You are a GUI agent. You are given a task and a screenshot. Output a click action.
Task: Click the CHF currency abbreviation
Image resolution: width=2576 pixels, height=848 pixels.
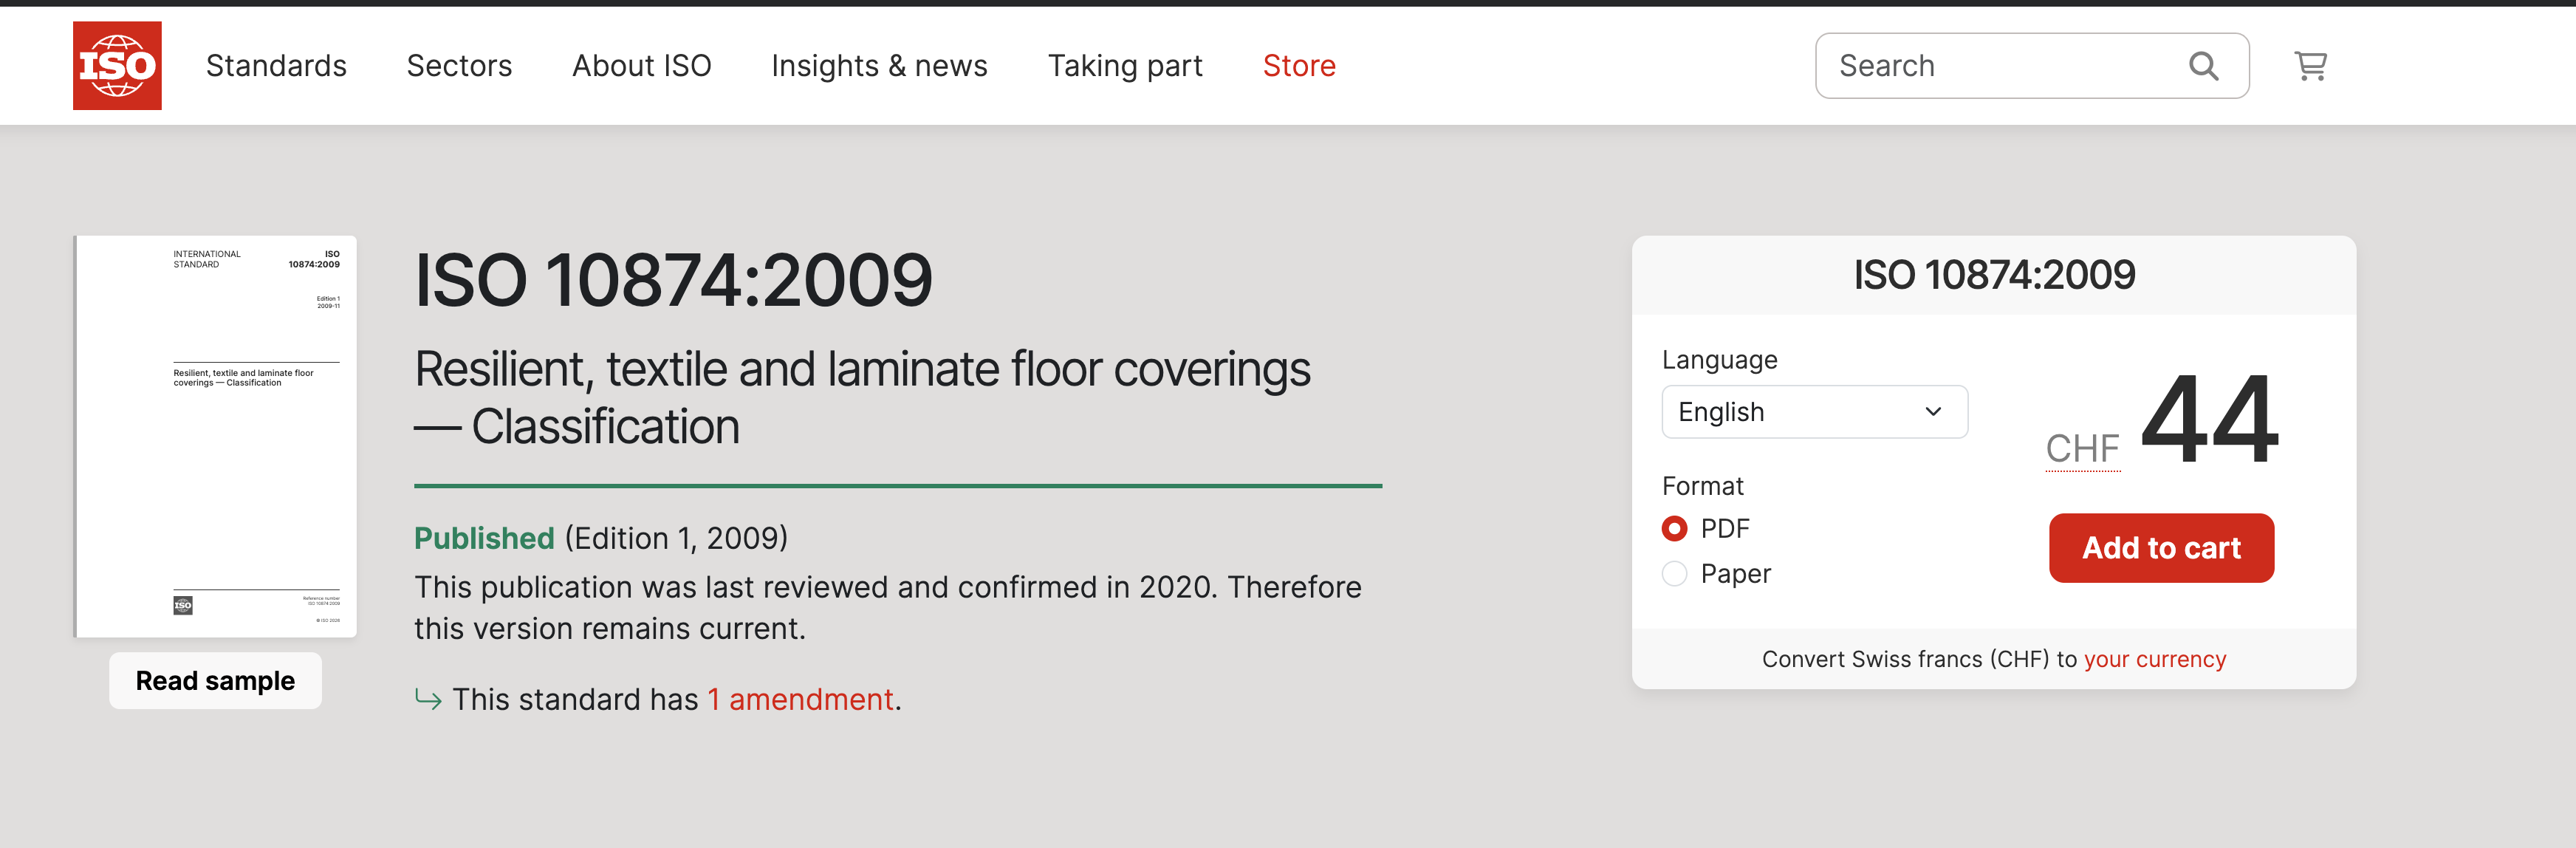click(2082, 449)
